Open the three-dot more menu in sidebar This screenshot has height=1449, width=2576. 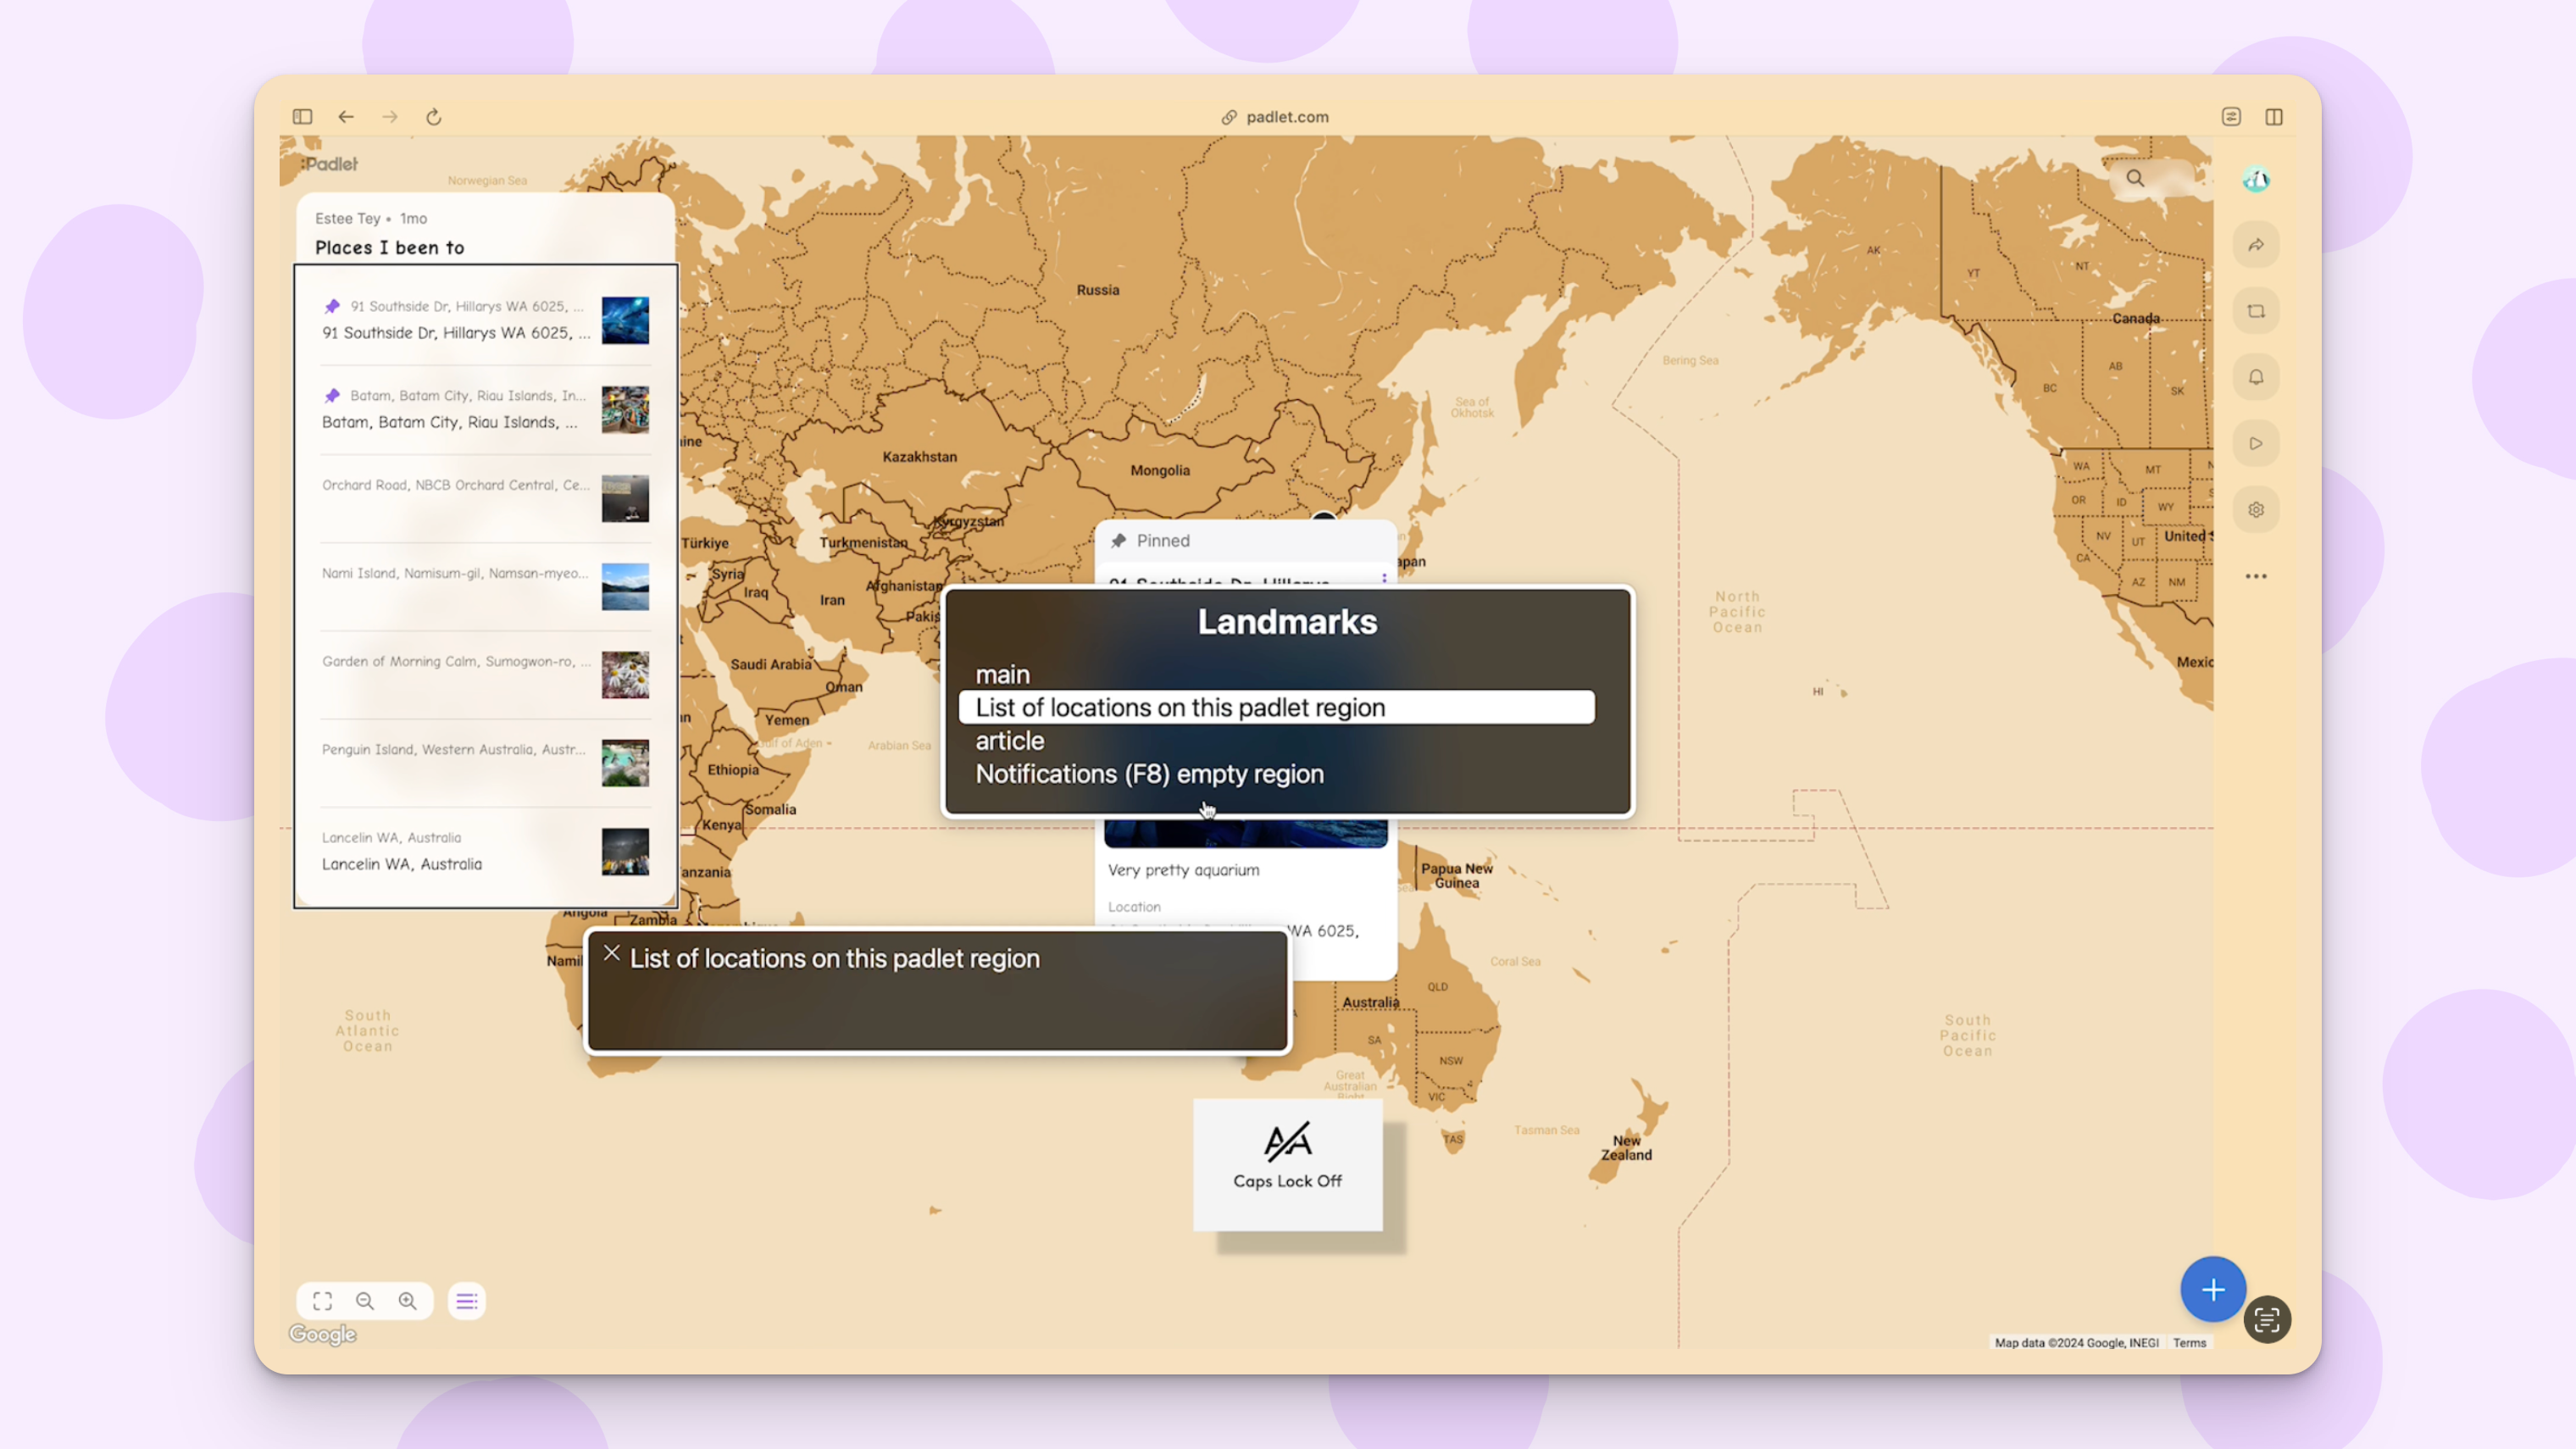[2256, 576]
